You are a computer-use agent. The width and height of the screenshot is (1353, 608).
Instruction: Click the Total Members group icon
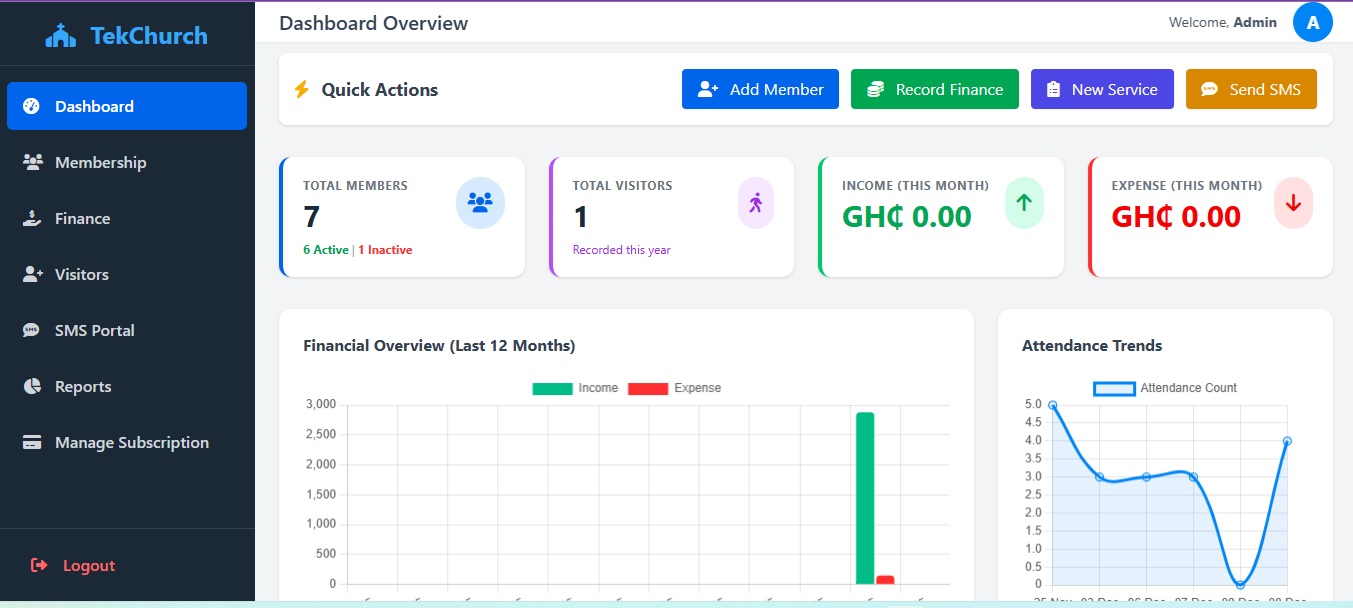pos(480,202)
